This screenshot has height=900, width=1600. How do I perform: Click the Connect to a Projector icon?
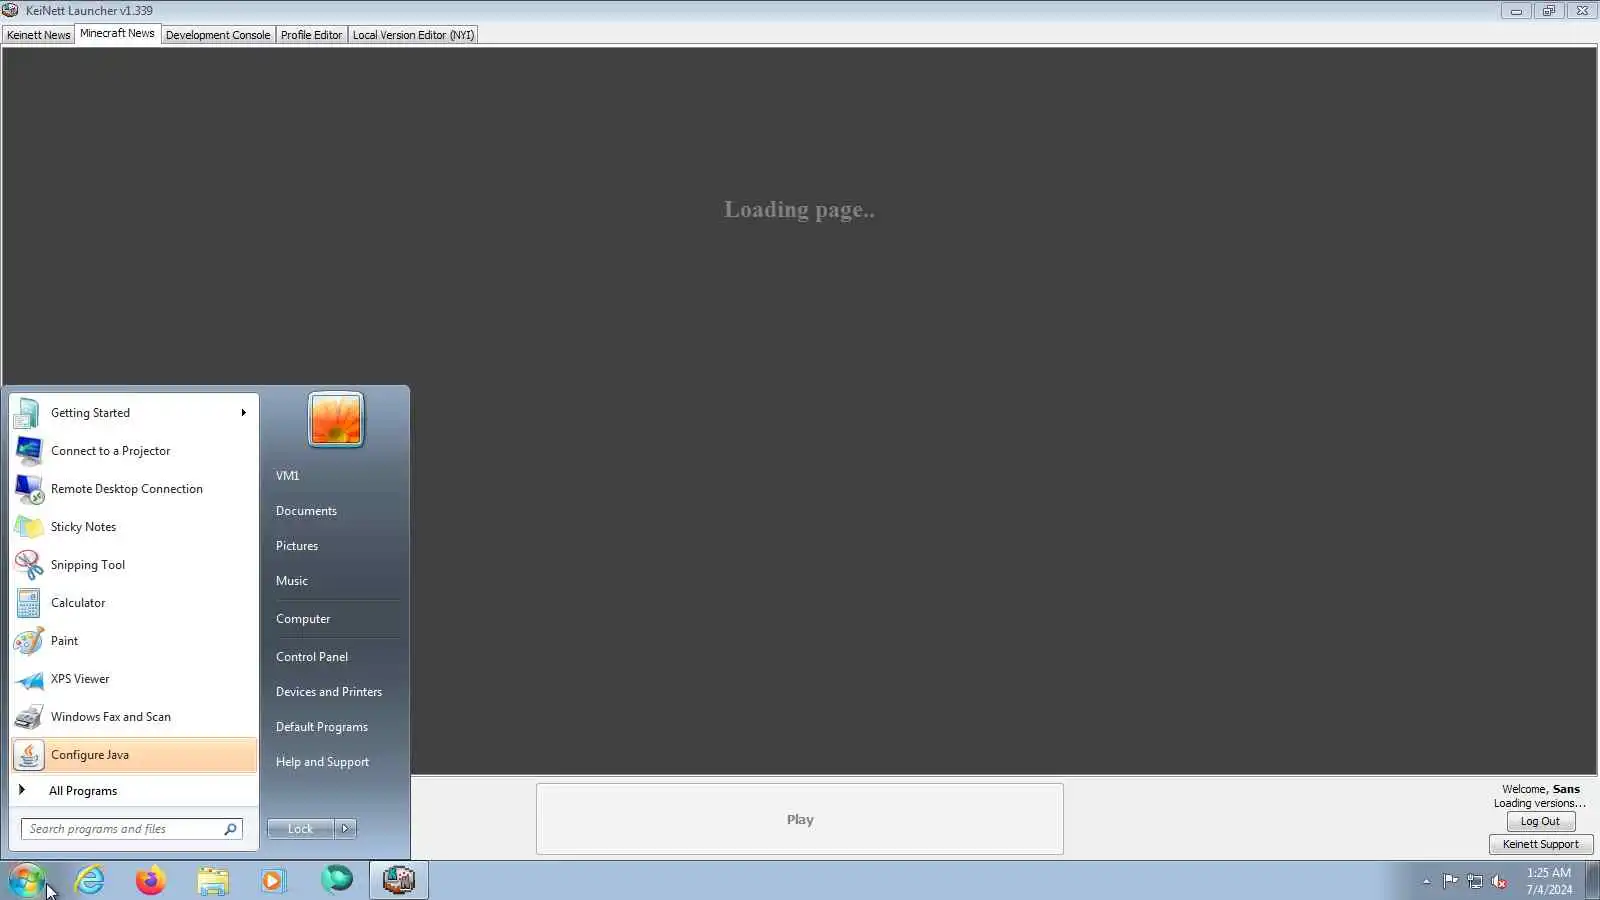[28, 451]
